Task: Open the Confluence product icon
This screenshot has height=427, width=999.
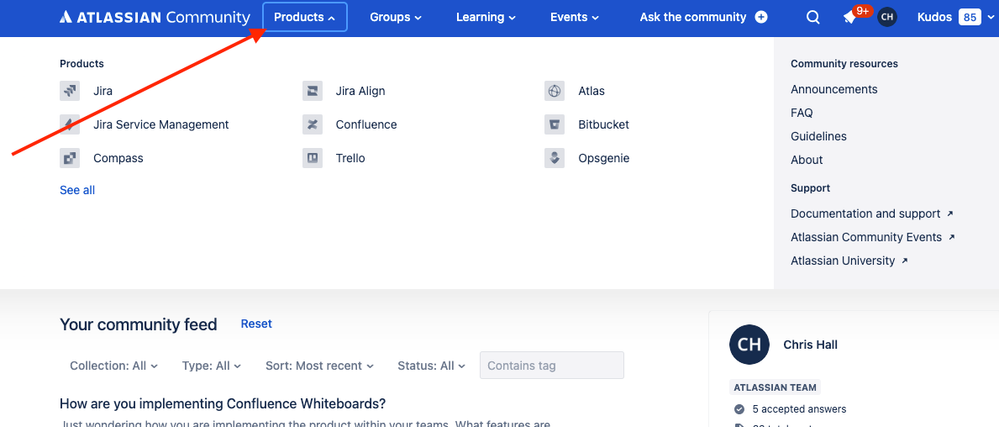Action: pyautogui.click(x=312, y=124)
